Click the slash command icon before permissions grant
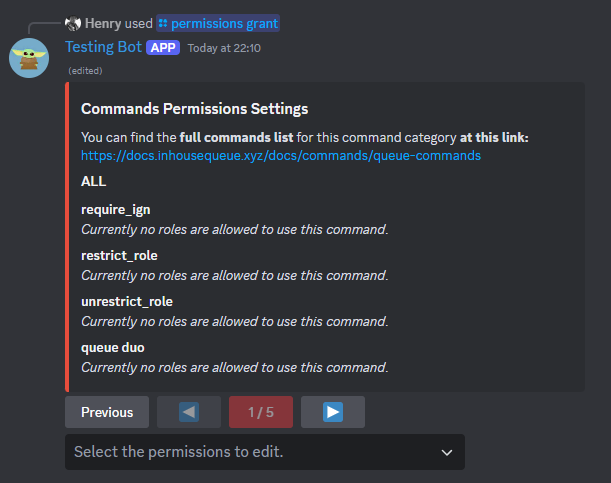The image size is (611, 483). pos(163,23)
